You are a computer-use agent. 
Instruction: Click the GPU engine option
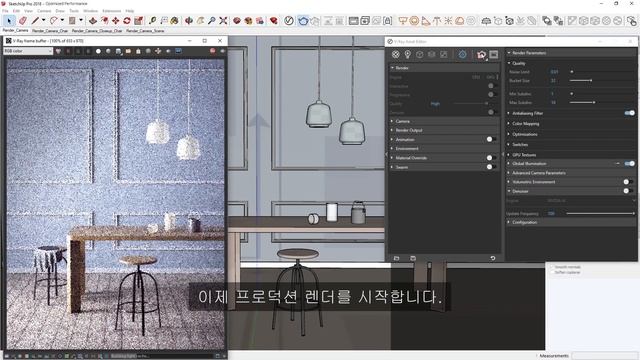pyautogui.click(x=490, y=77)
